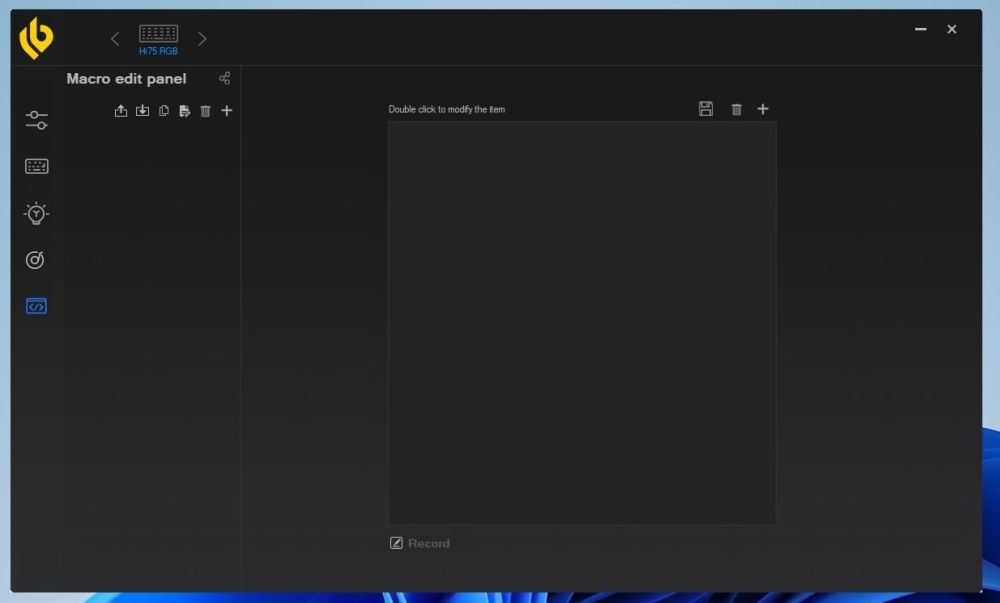The width and height of the screenshot is (1000, 603).
Task: Add an action item with the action list plus
Action: click(x=763, y=109)
